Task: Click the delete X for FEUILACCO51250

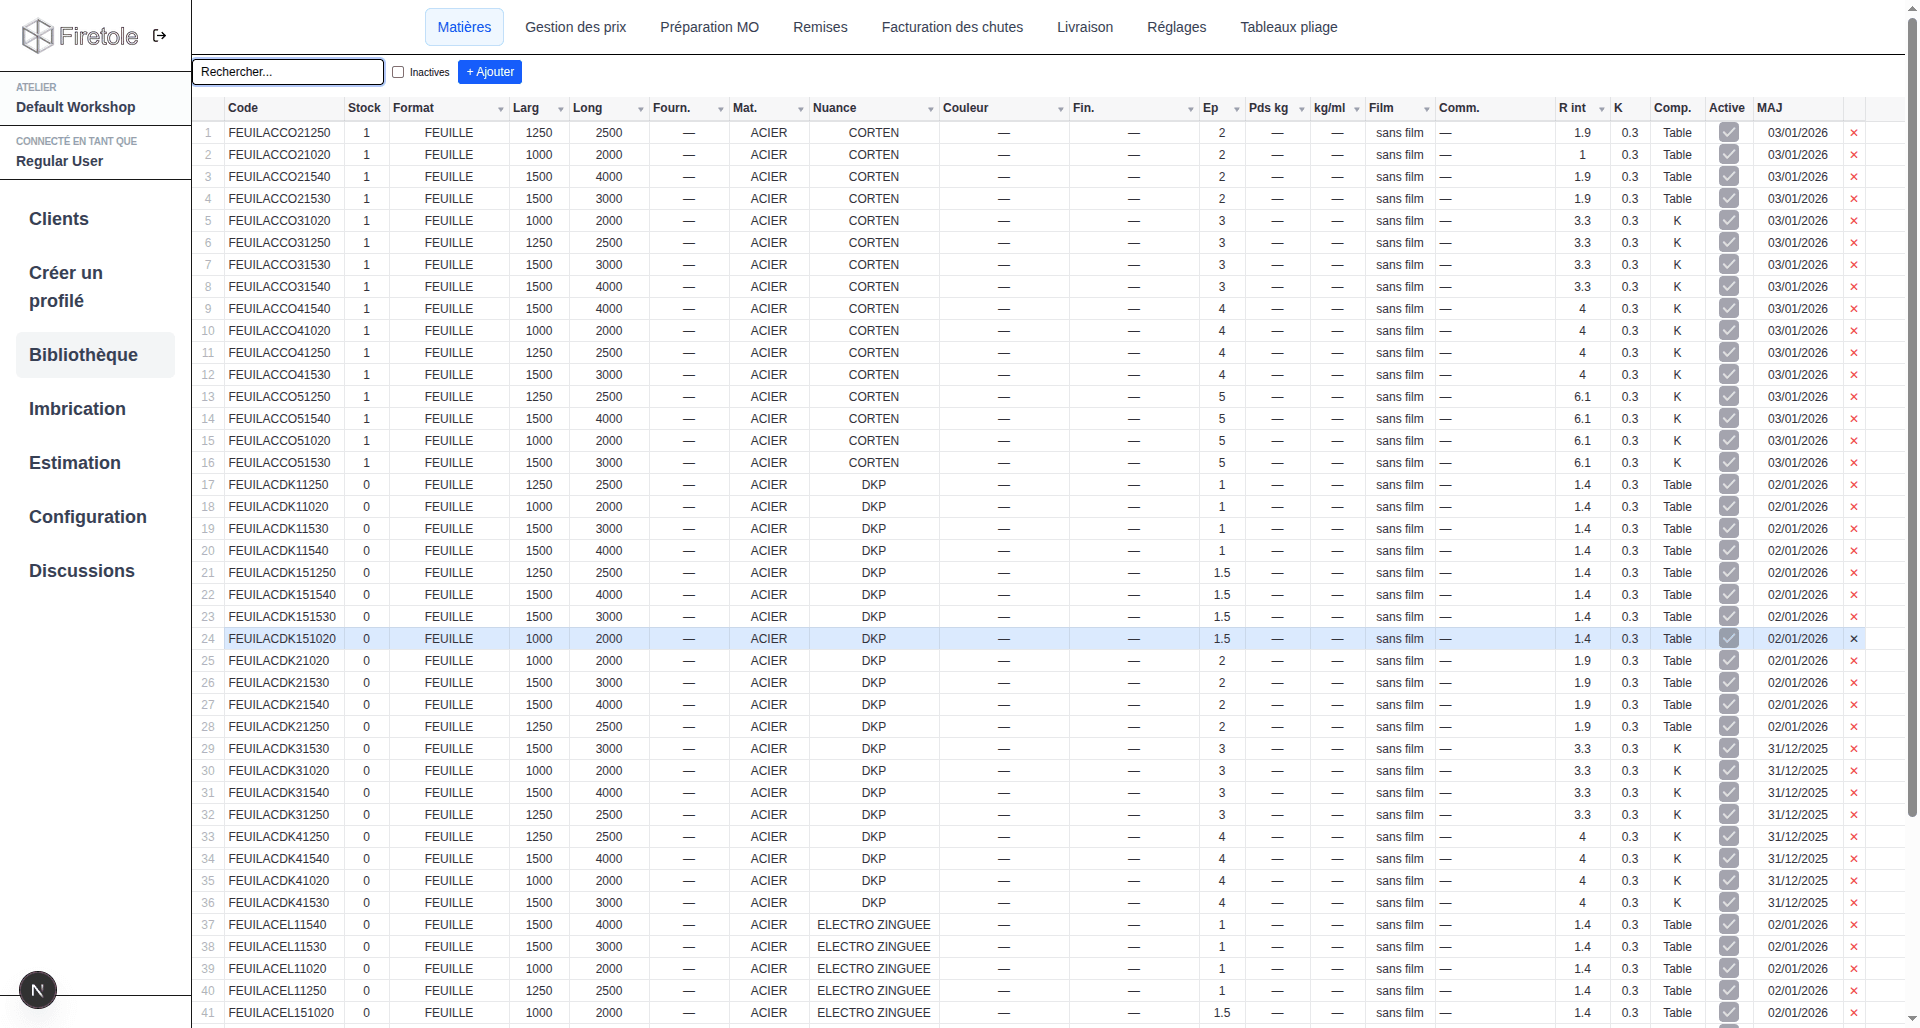Action: click(x=1854, y=397)
